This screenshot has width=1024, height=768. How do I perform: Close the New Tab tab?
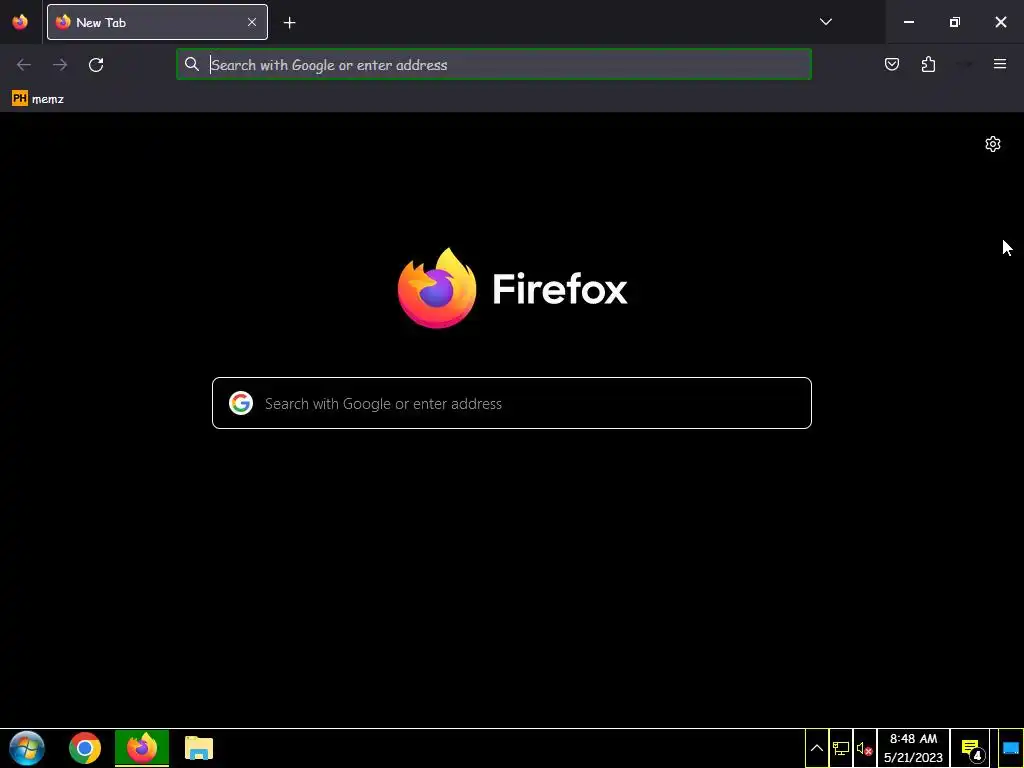point(252,22)
